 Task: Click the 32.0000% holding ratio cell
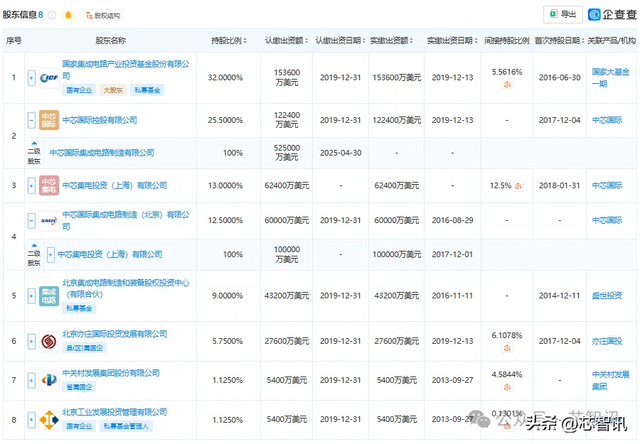click(x=225, y=78)
